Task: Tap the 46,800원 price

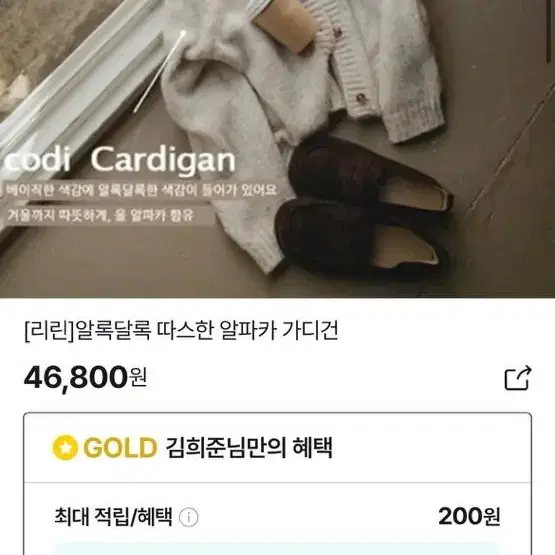Action: click(x=85, y=377)
